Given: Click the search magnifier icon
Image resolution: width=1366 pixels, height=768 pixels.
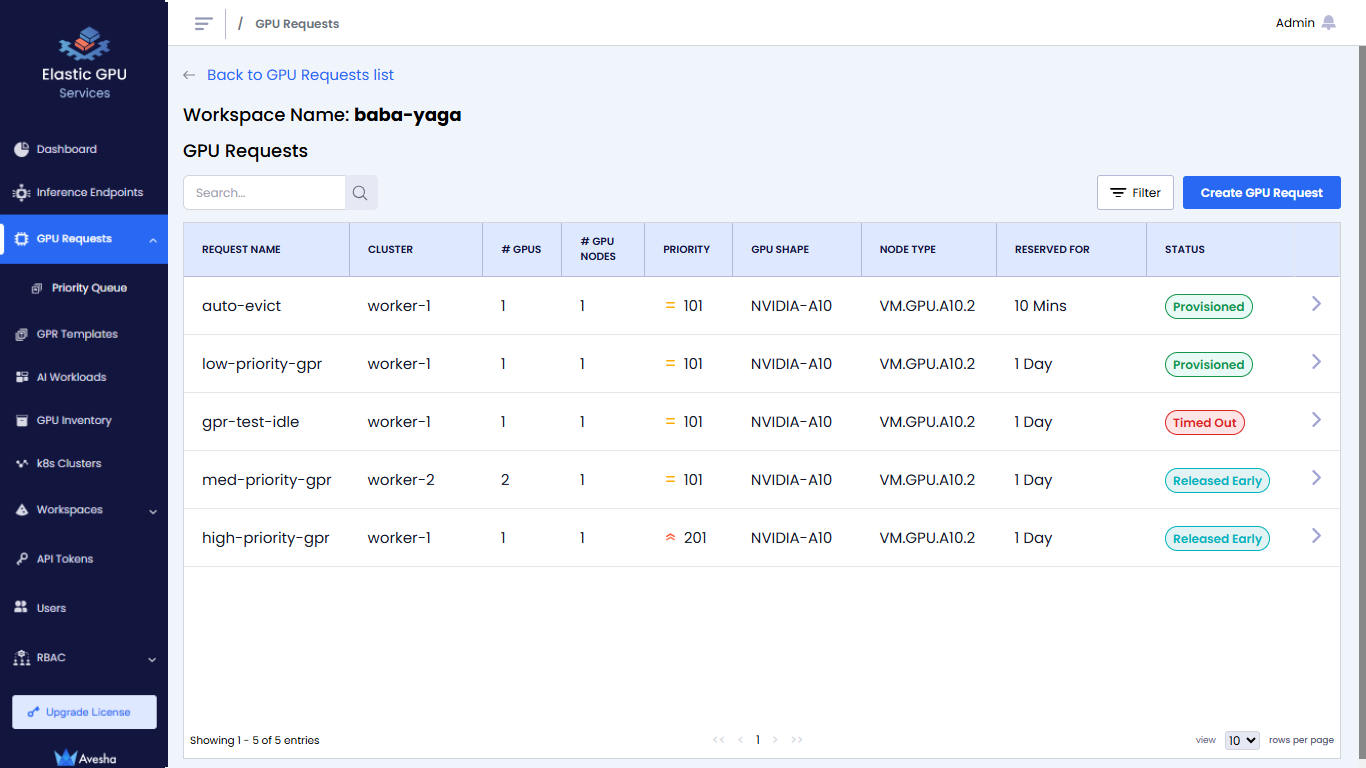Looking at the screenshot, I should pyautogui.click(x=361, y=193).
